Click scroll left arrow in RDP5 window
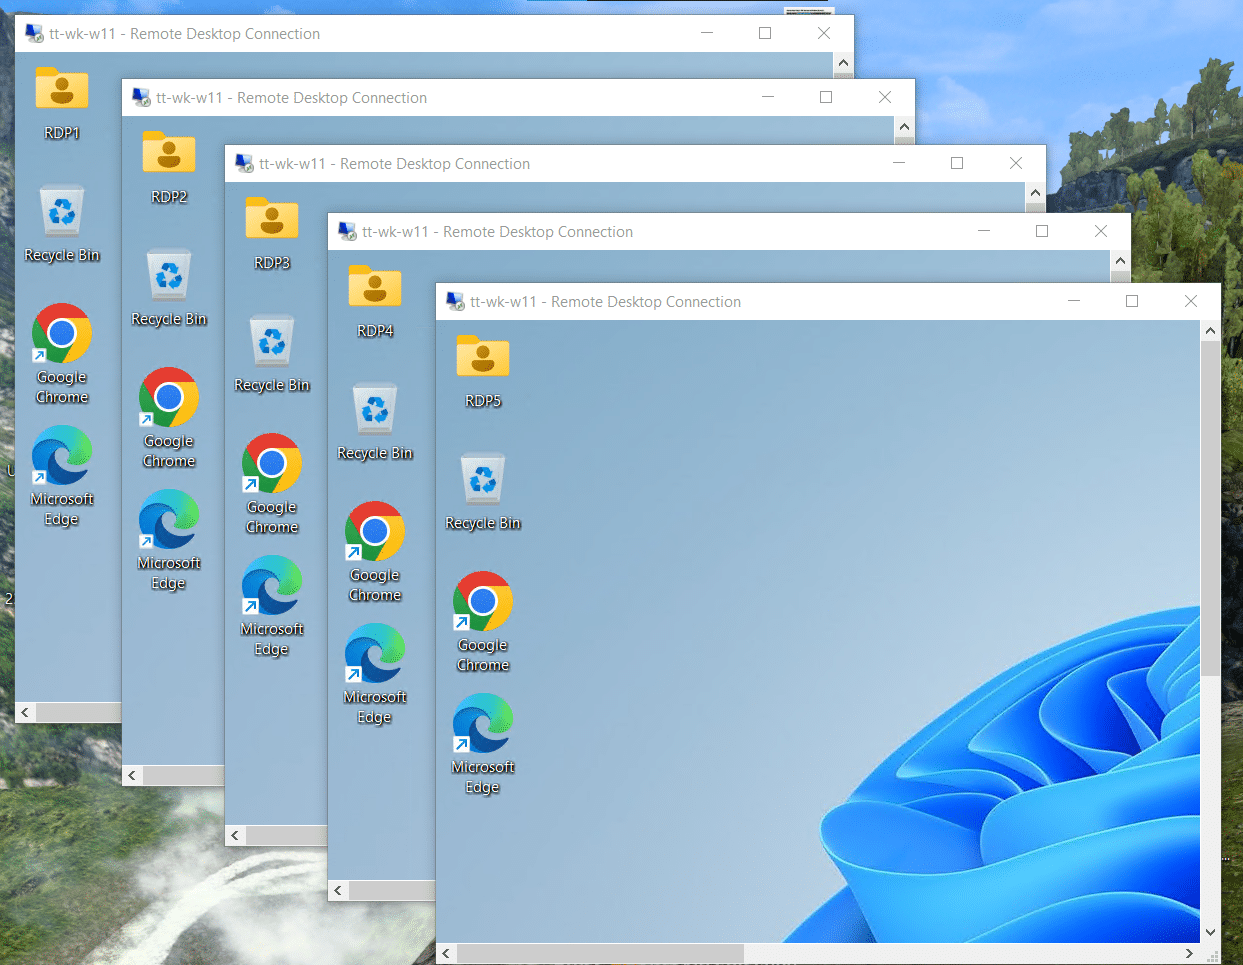The image size is (1243, 965). click(x=446, y=953)
